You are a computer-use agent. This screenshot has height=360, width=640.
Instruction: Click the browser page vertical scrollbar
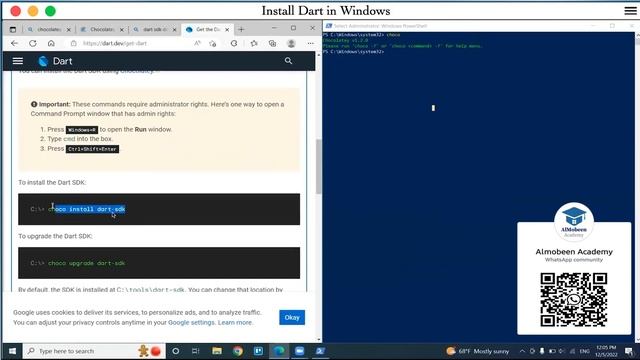(x=318, y=167)
